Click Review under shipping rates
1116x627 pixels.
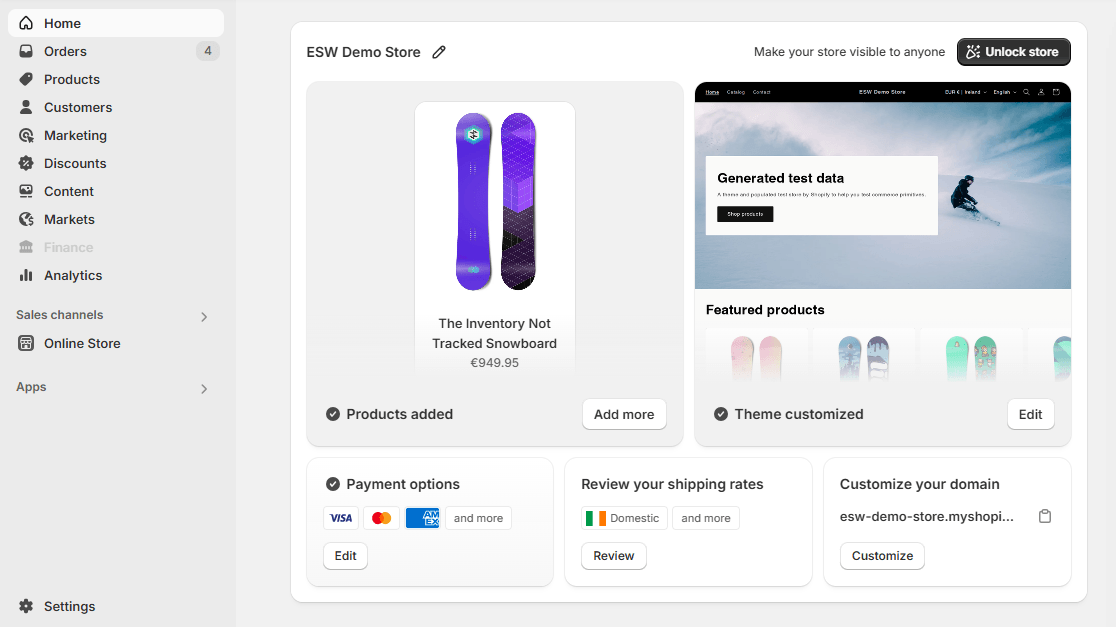pos(614,556)
